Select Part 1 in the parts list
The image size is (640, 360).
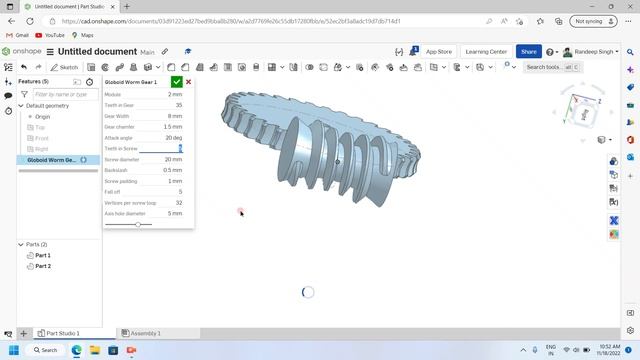(x=43, y=256)
